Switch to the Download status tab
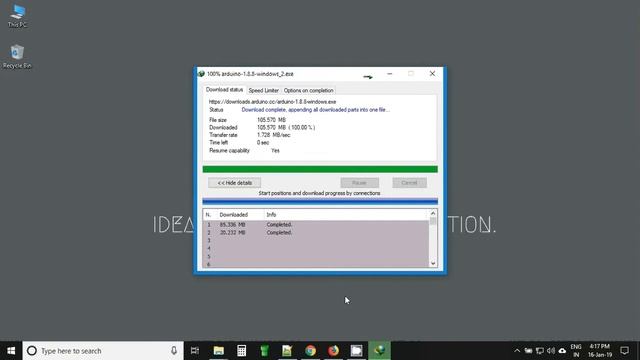The height and width of the screenshot is (360, 640). click(224, 89)
